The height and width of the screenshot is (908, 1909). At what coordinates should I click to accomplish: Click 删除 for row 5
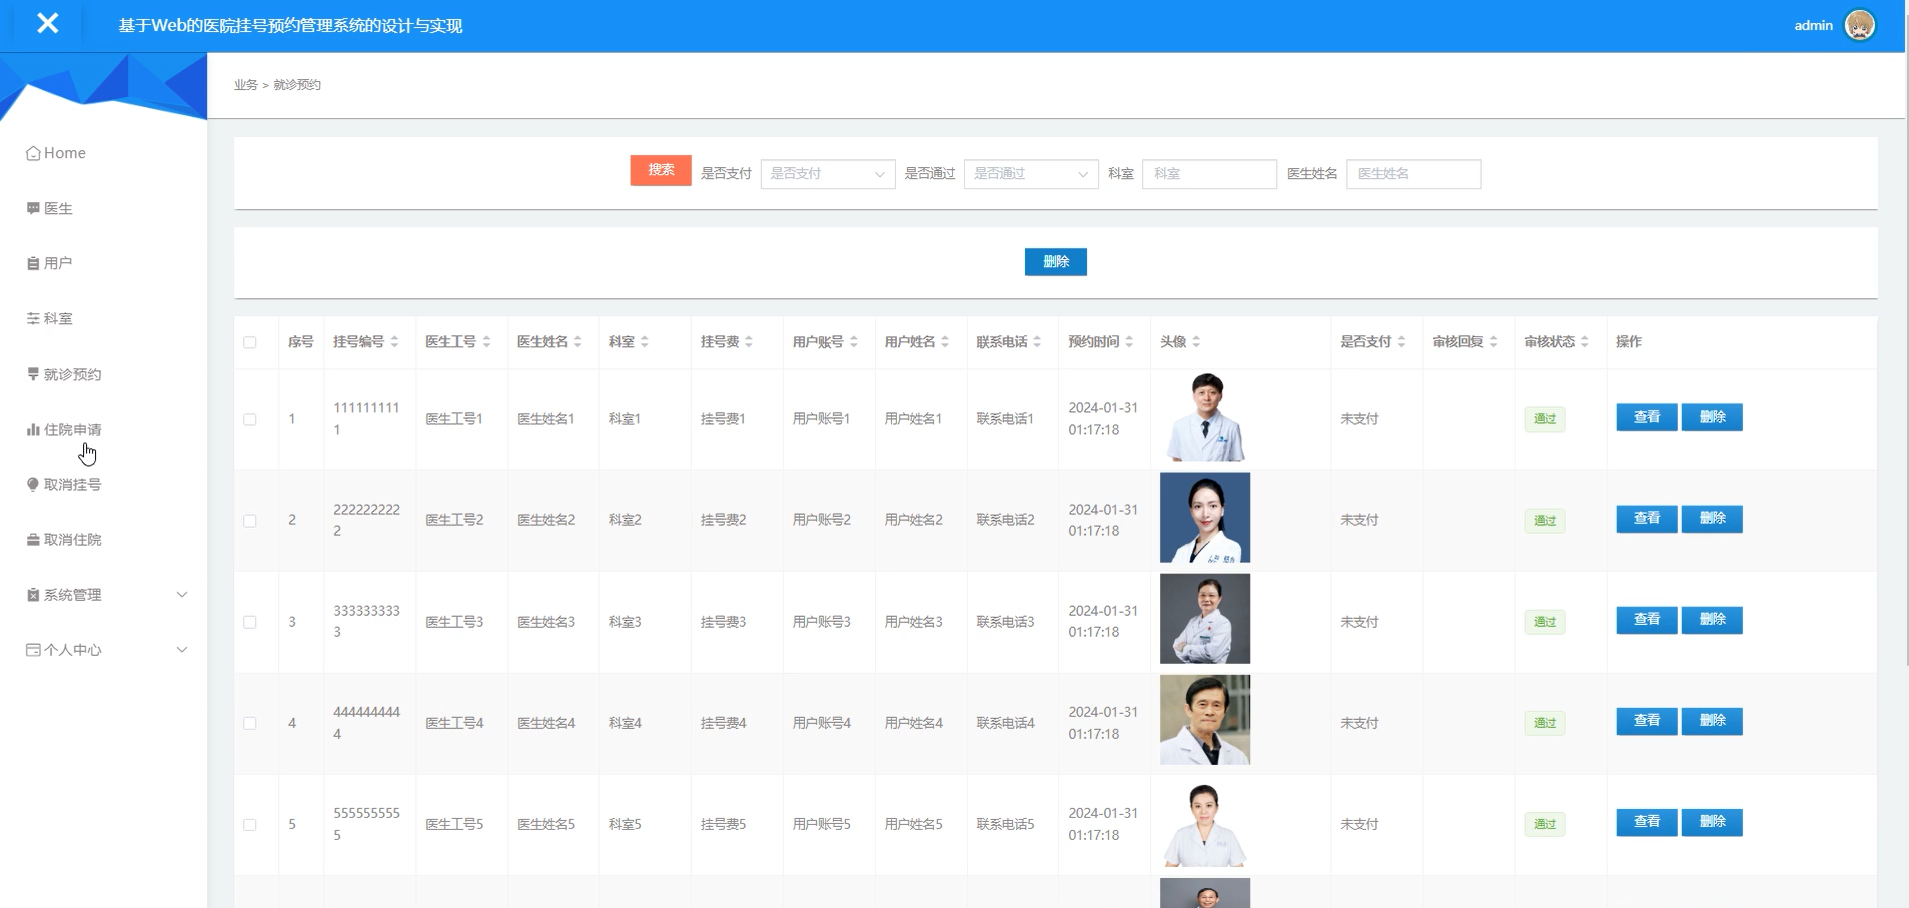[x=1712, y=822]
